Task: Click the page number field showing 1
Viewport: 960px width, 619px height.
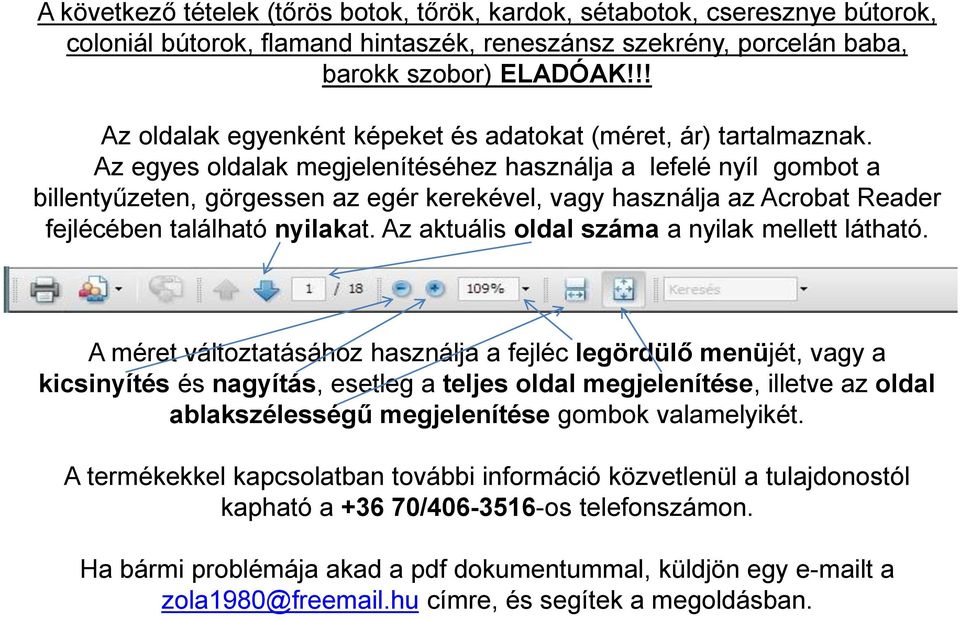Action: point(309,288)
